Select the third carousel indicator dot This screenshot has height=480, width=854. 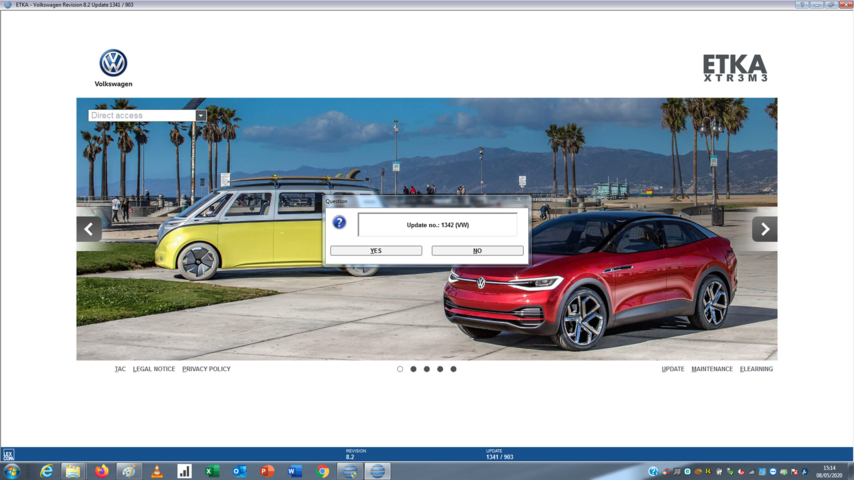[426, 369]
